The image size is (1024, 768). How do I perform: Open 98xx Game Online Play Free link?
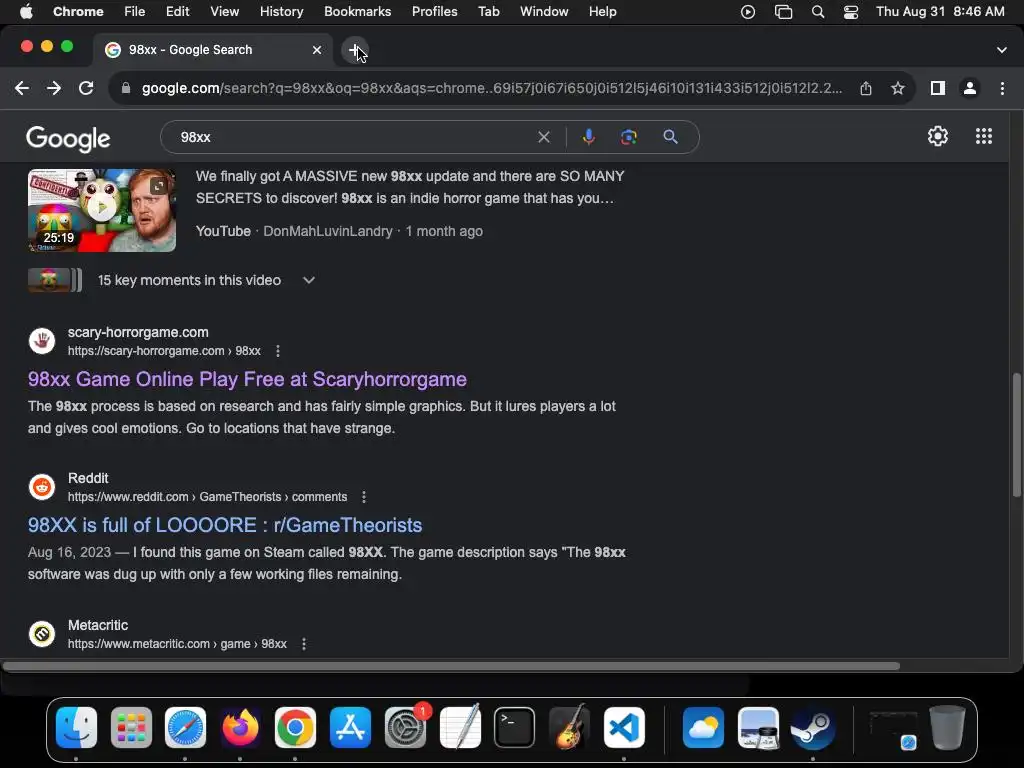coord(247,379)
